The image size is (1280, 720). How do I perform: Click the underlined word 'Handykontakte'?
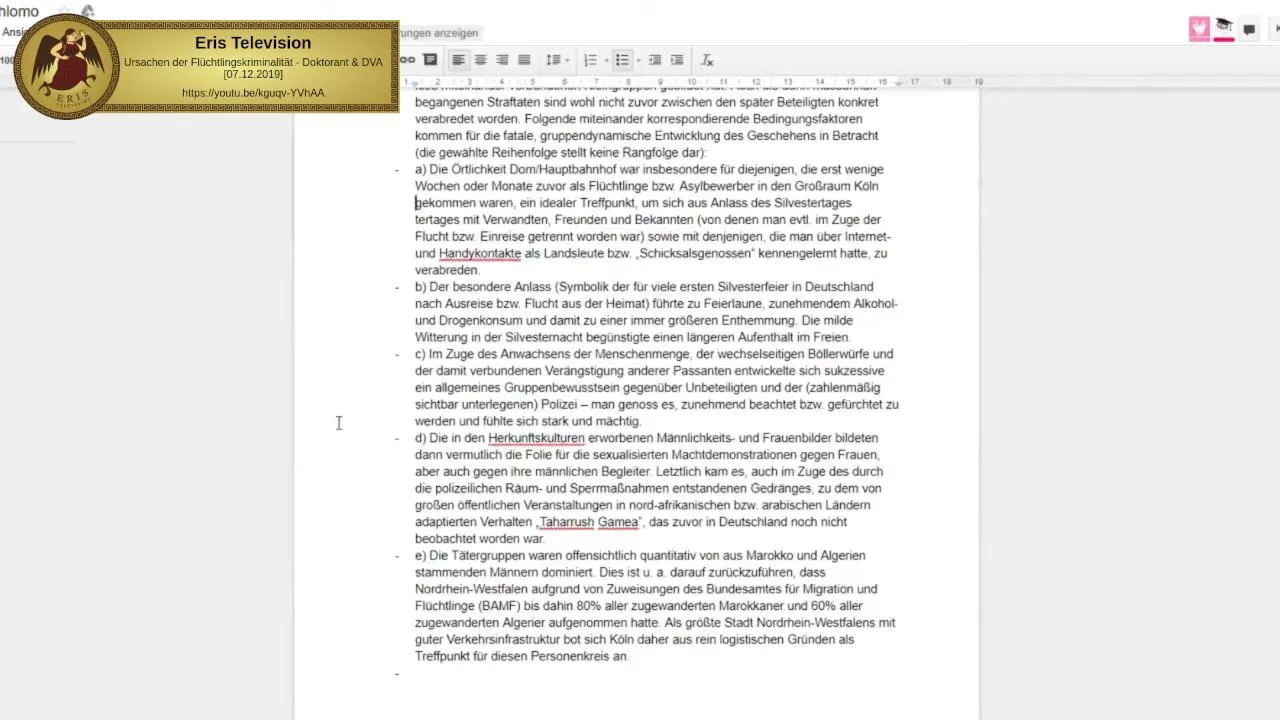(x=480, y=253)
